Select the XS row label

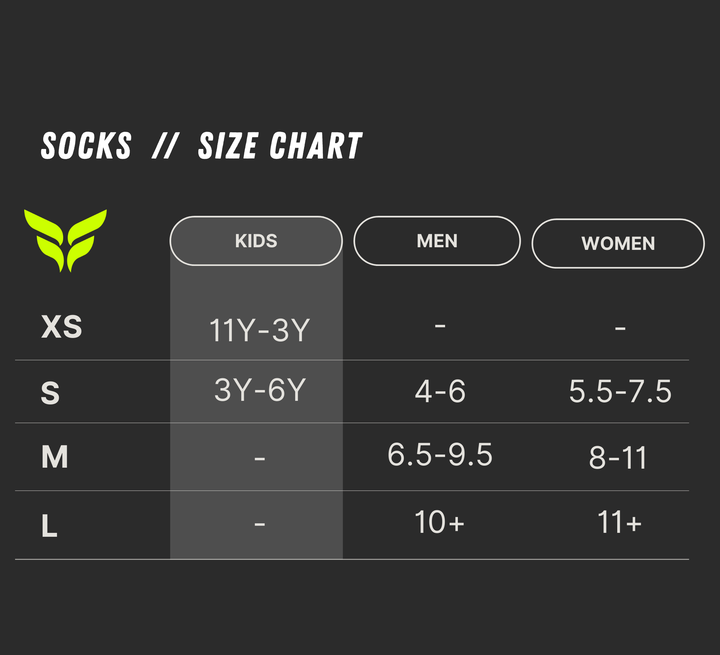(61, 327)
